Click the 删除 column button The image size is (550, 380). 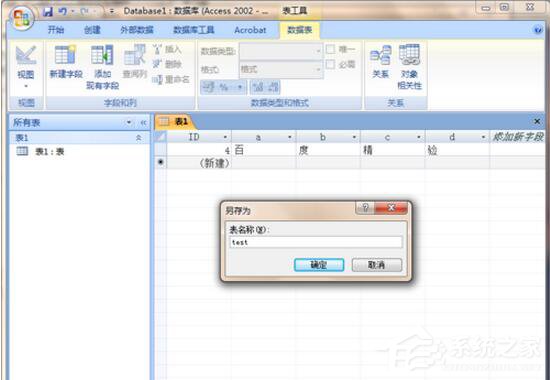click(x=167, y=64)
